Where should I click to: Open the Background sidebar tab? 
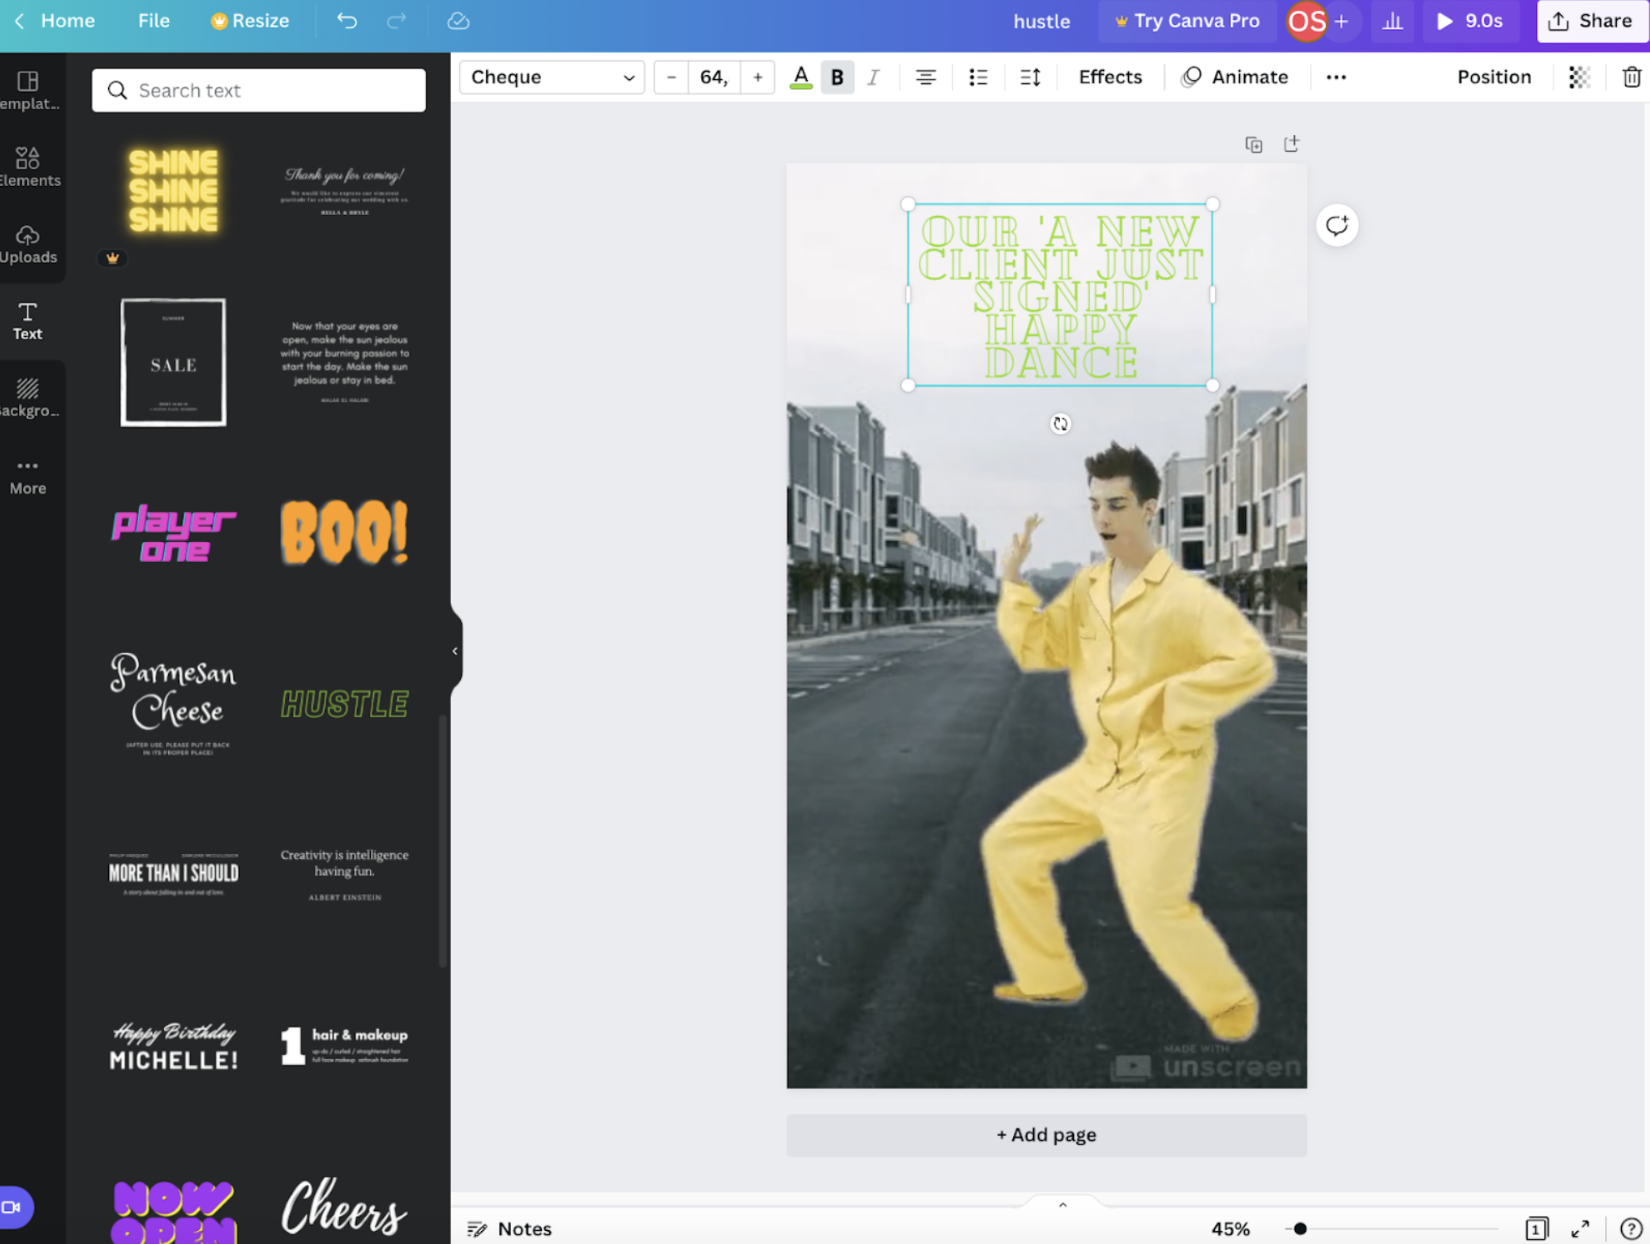pyautogui.click(x=28, y=398)
